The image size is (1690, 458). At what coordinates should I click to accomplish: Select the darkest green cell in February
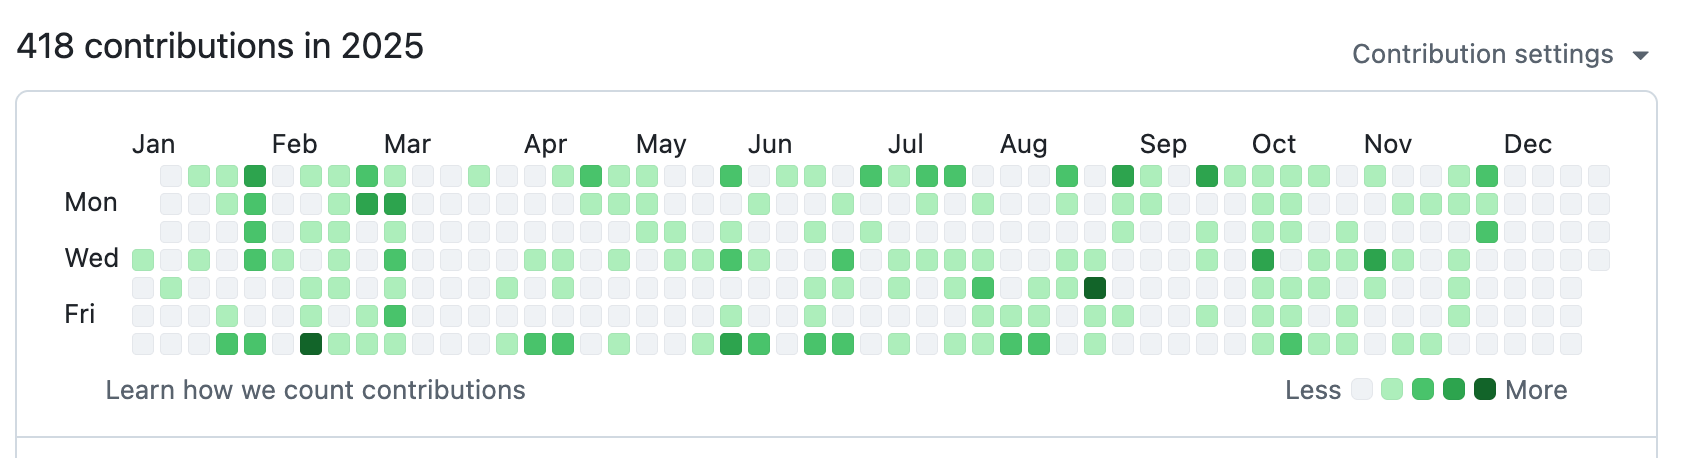point(311,344)
